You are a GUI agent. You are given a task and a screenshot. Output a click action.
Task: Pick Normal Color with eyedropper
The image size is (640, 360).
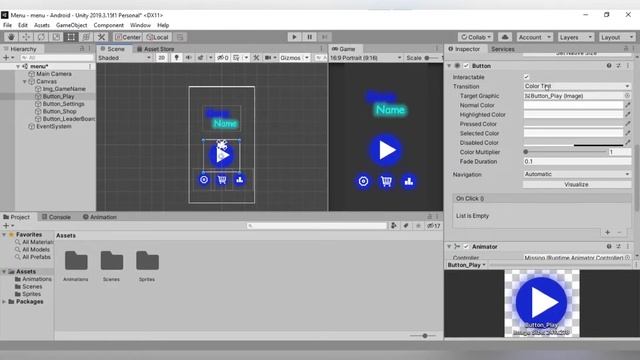[x=628, y=105]
